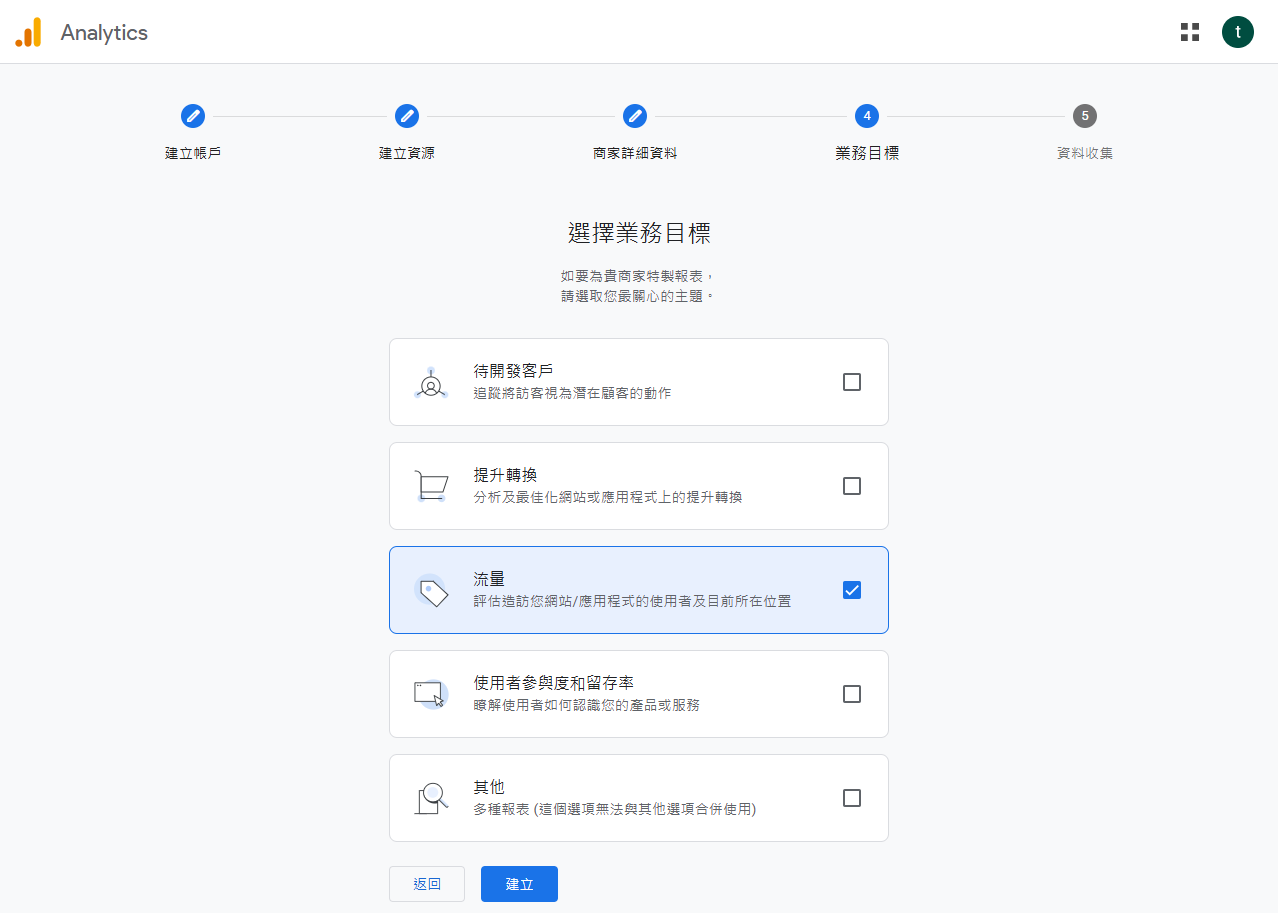Check the 提升轉換 option
The image size is (1278, 913).
point(851,486)
